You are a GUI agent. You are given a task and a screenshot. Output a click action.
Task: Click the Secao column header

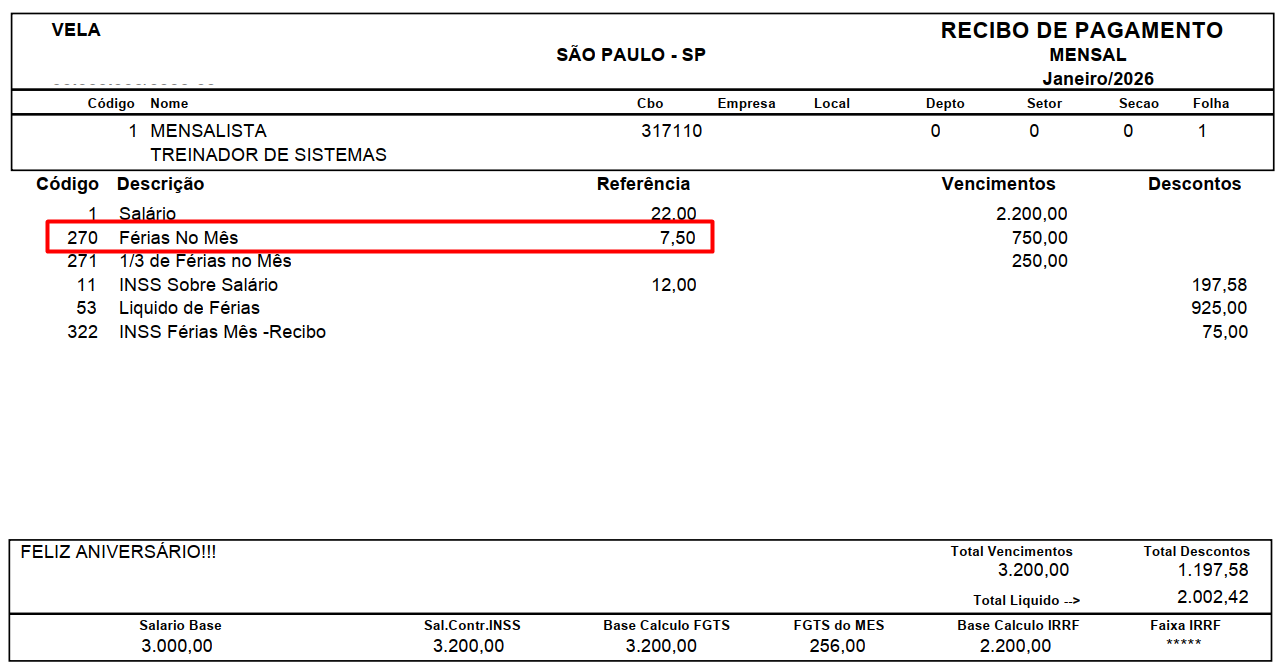1139,103
